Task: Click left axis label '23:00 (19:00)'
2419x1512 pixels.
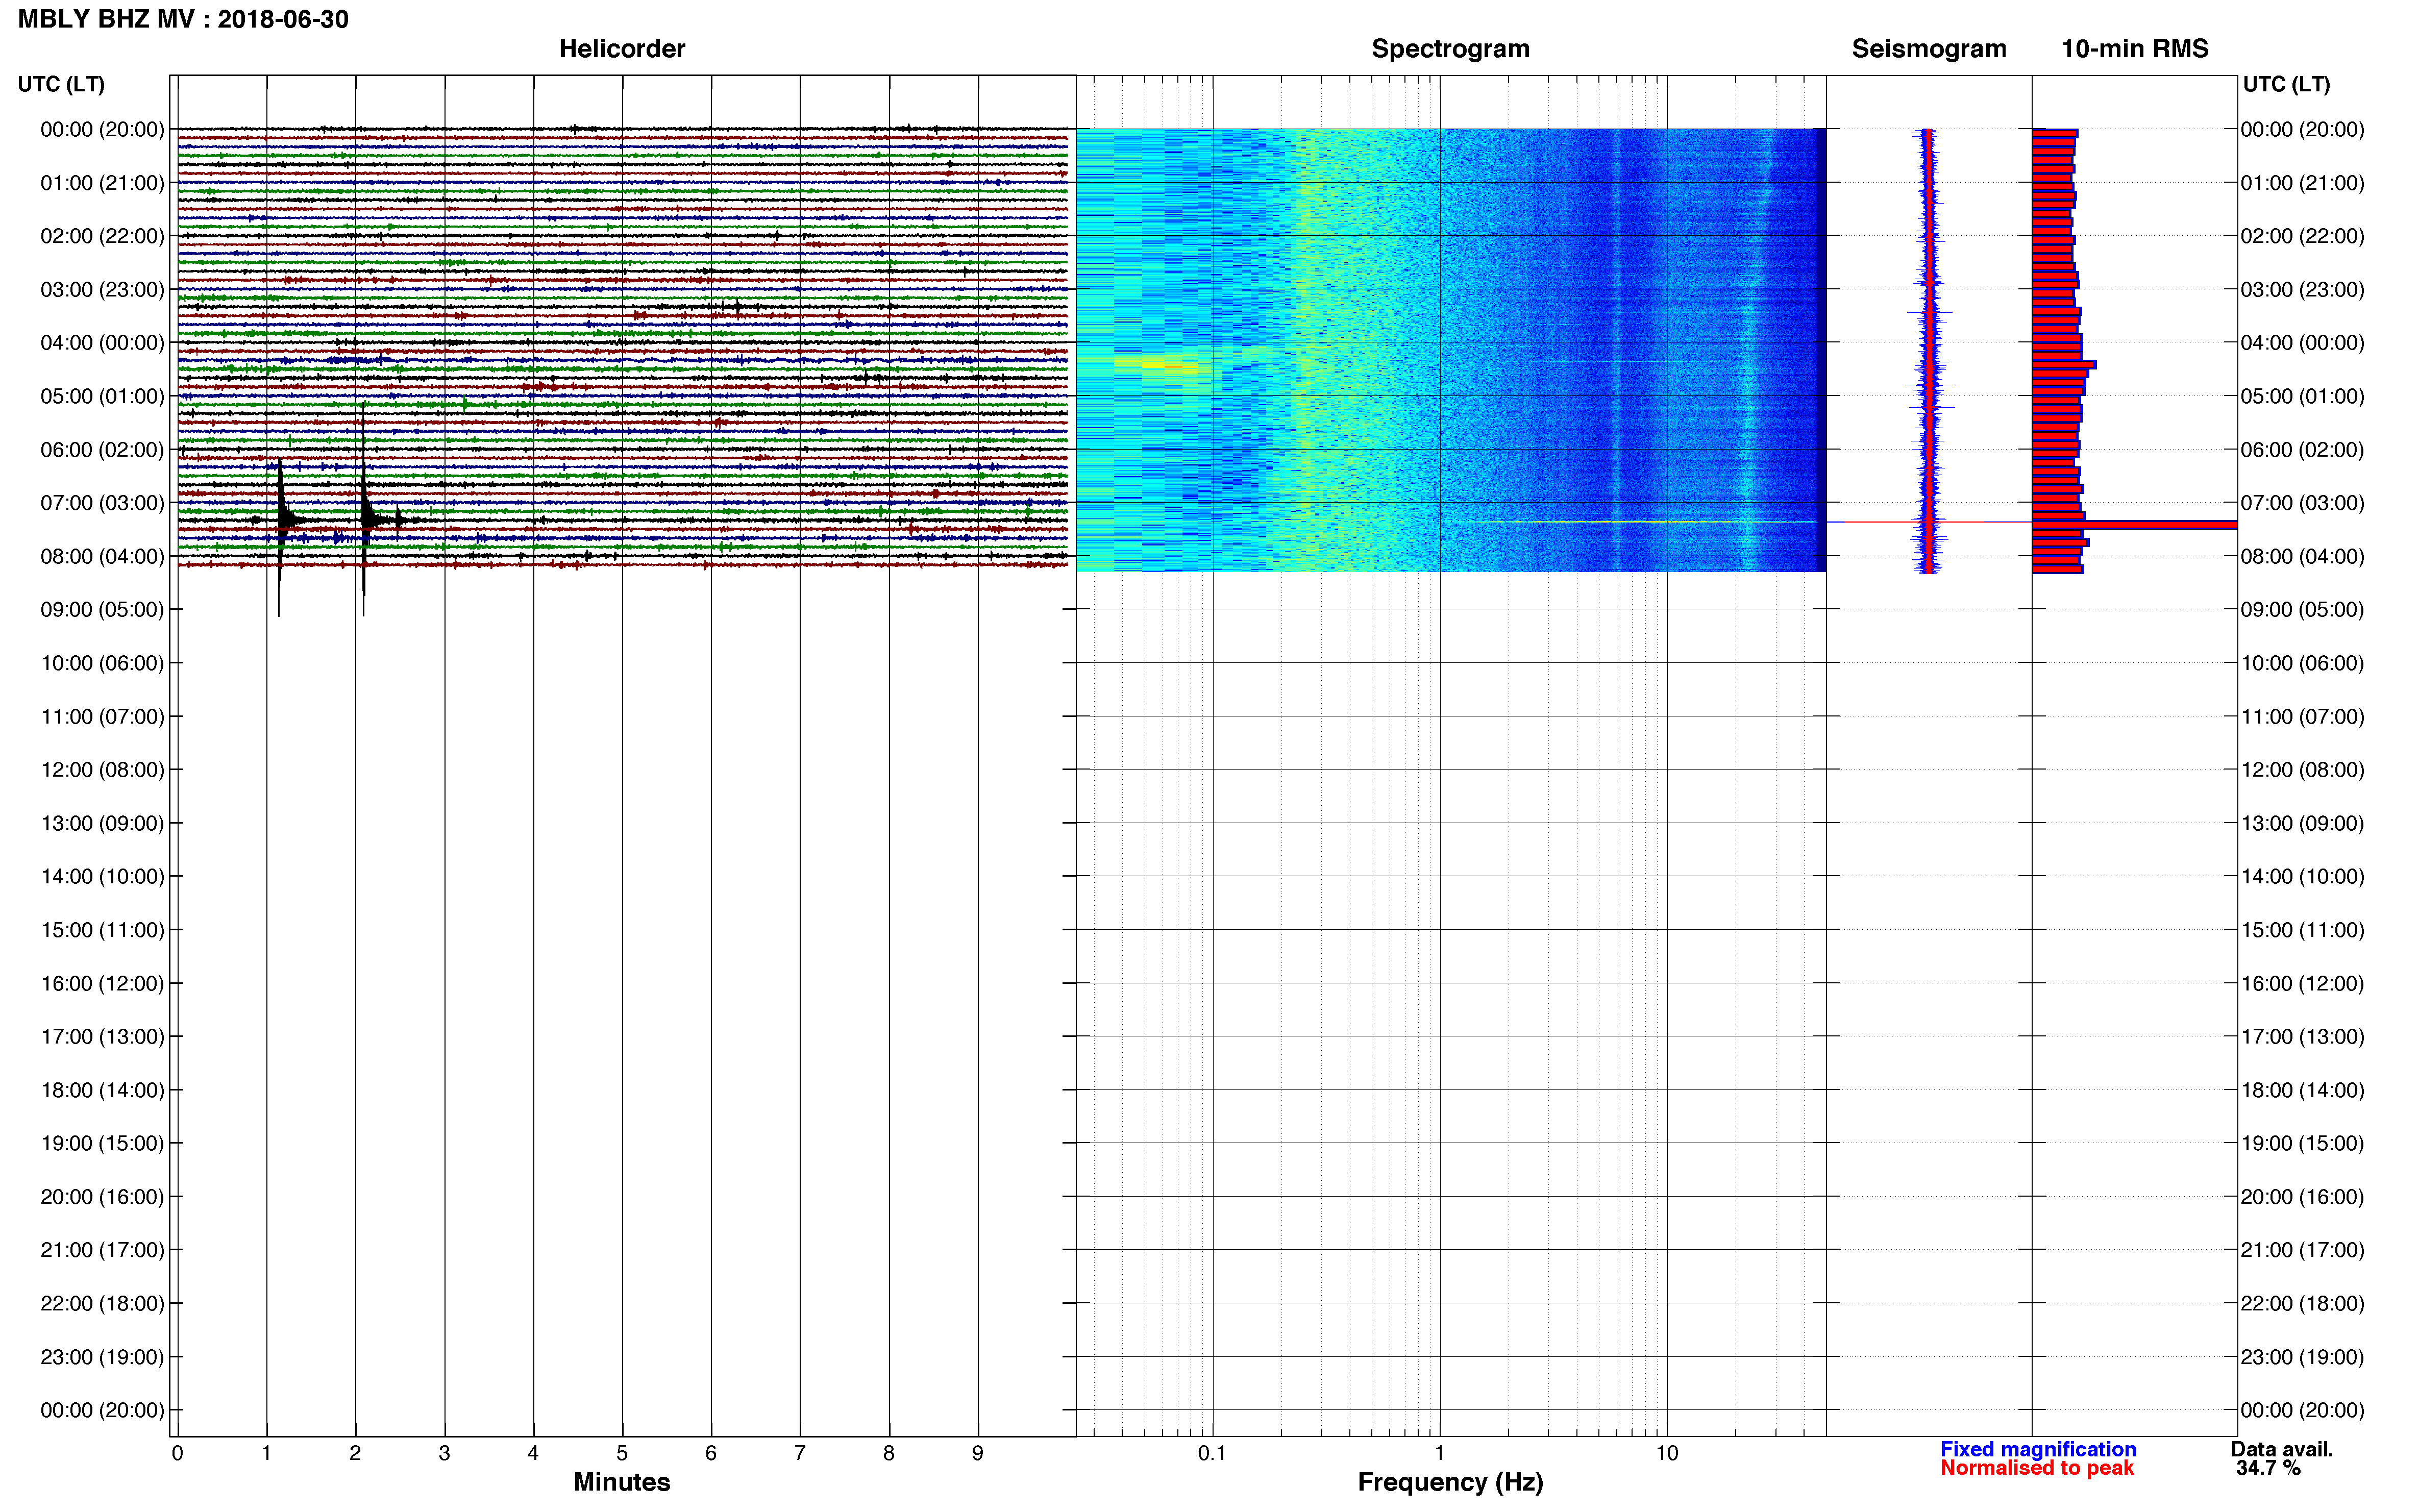Action: coord(102,1357)
